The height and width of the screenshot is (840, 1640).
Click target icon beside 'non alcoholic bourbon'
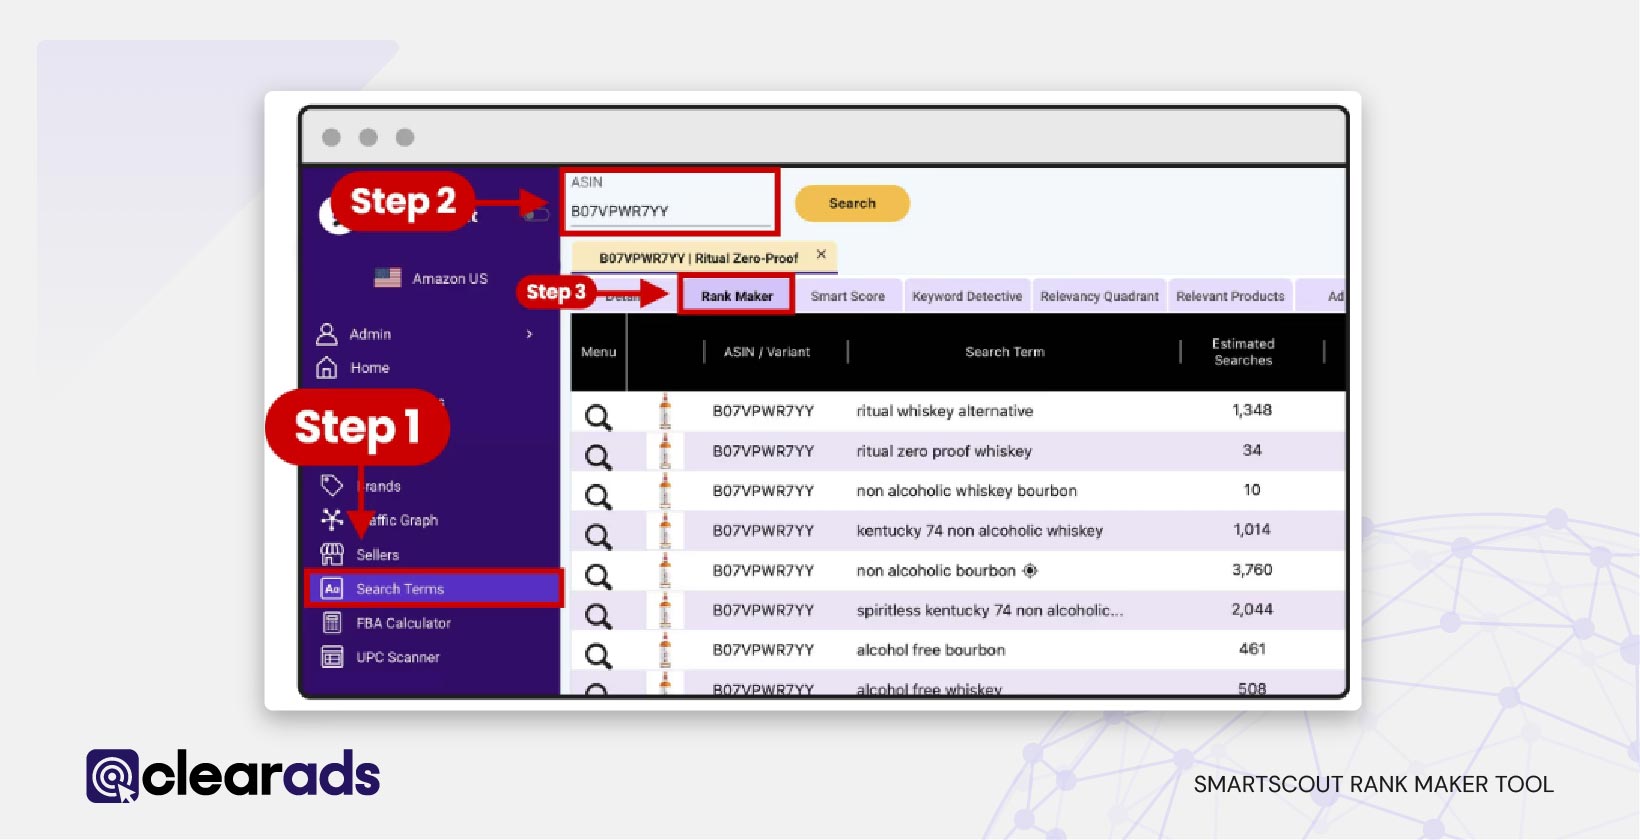1030,571
